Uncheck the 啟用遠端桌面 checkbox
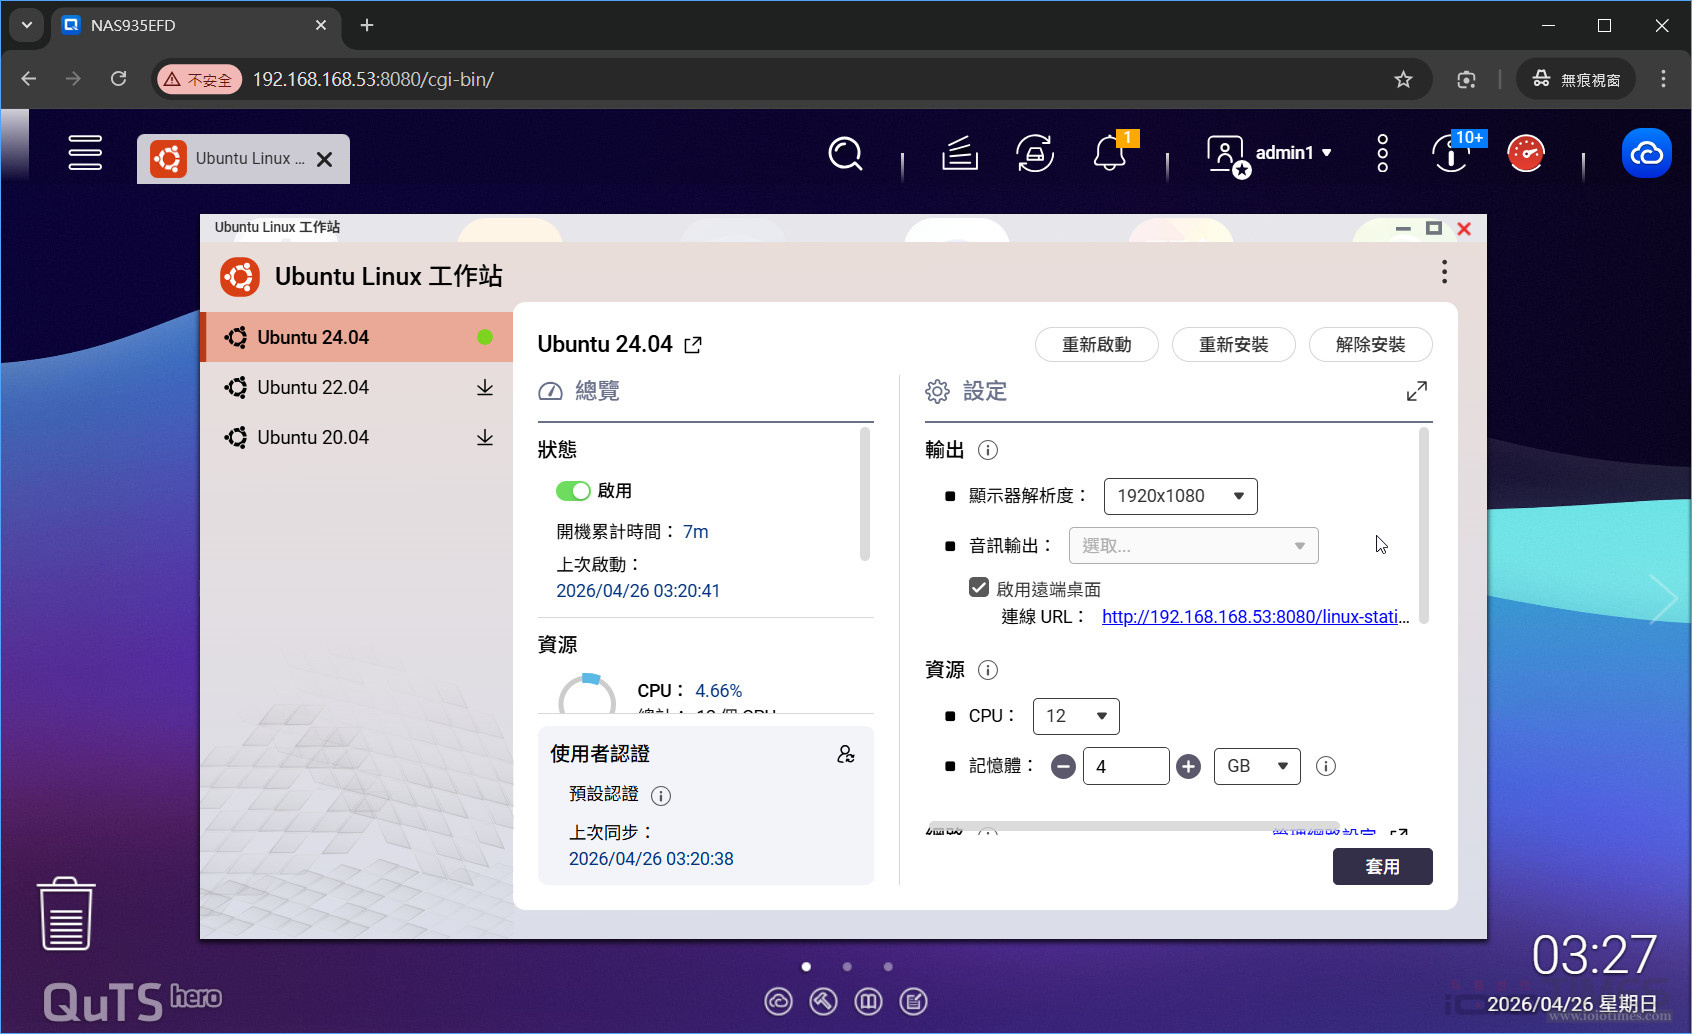The width and height of the screenshot is (1692, 1034). [979, 588]
